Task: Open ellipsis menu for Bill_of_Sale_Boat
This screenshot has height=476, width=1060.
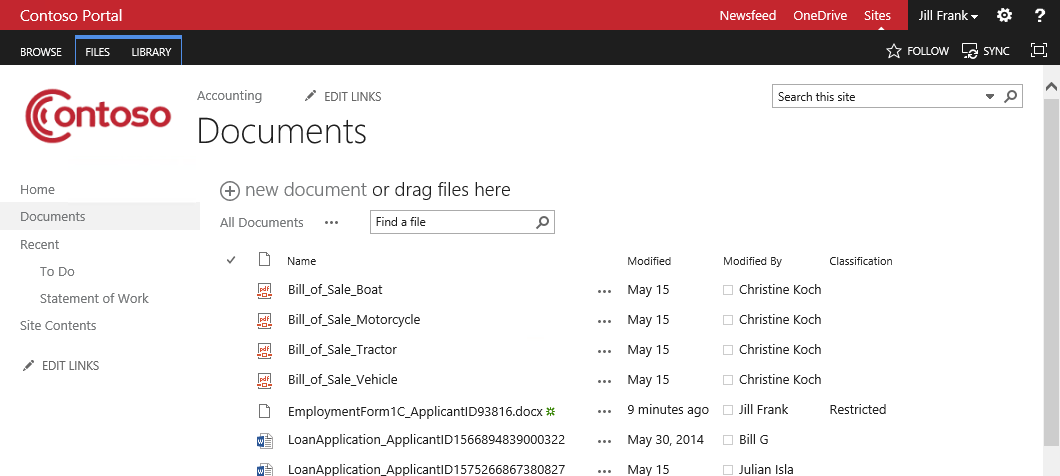Action: click(x=604, y=291)
